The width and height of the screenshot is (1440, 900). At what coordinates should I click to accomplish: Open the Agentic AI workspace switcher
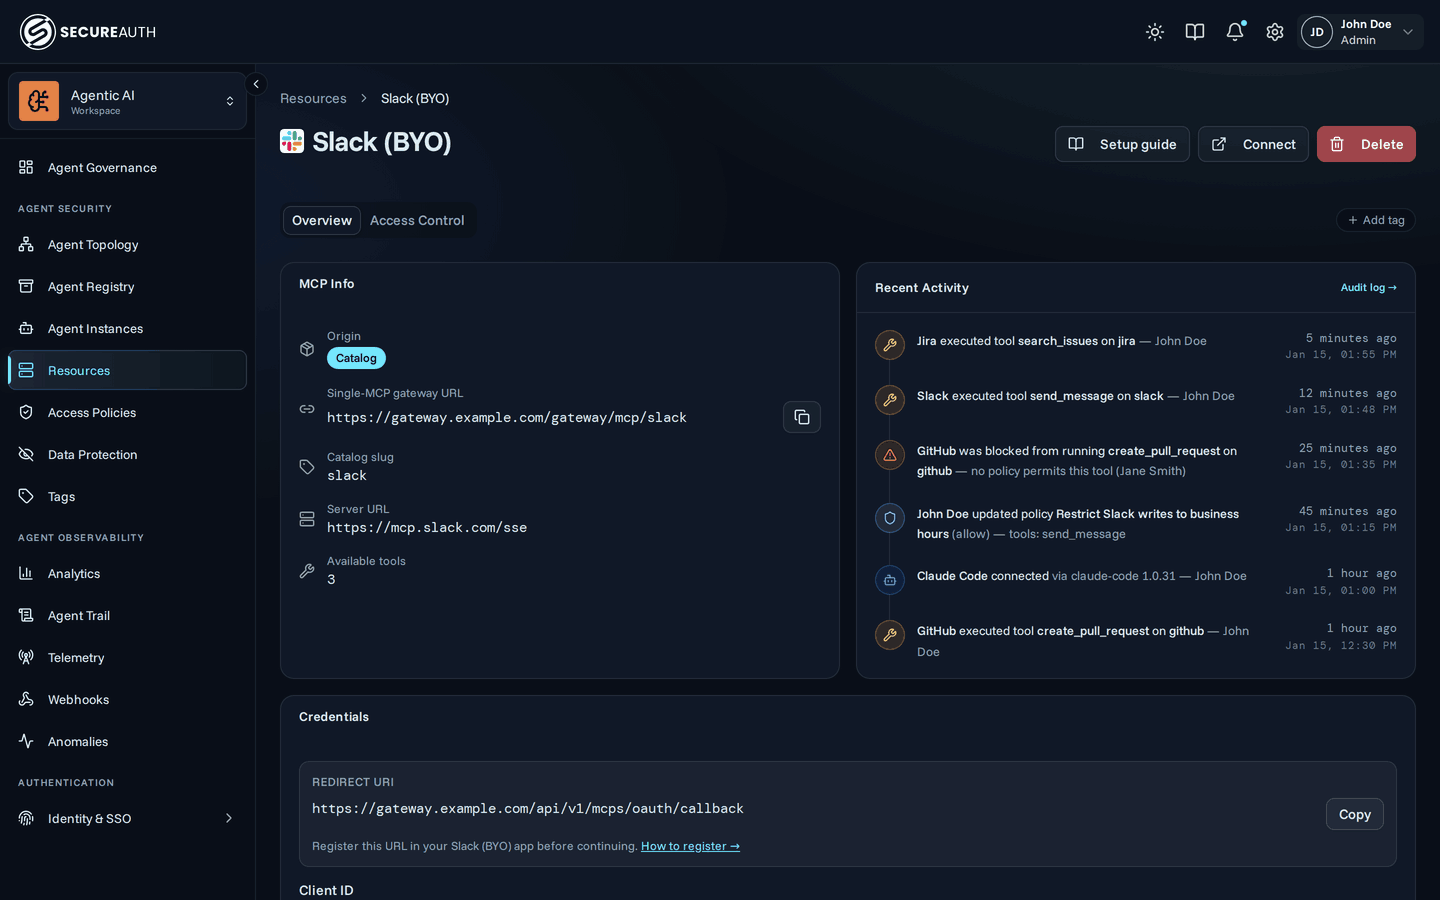(127, 101)
